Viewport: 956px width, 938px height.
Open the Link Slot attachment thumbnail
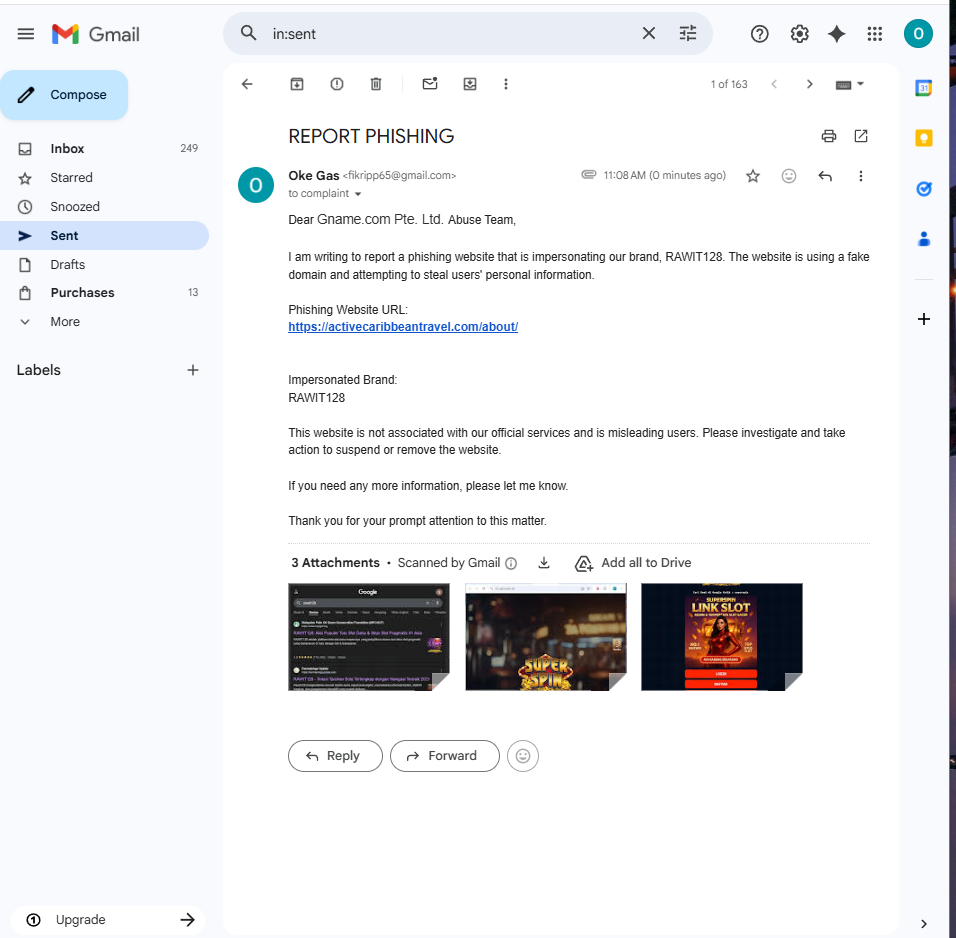pyautogui.click(x=722, y=637)
